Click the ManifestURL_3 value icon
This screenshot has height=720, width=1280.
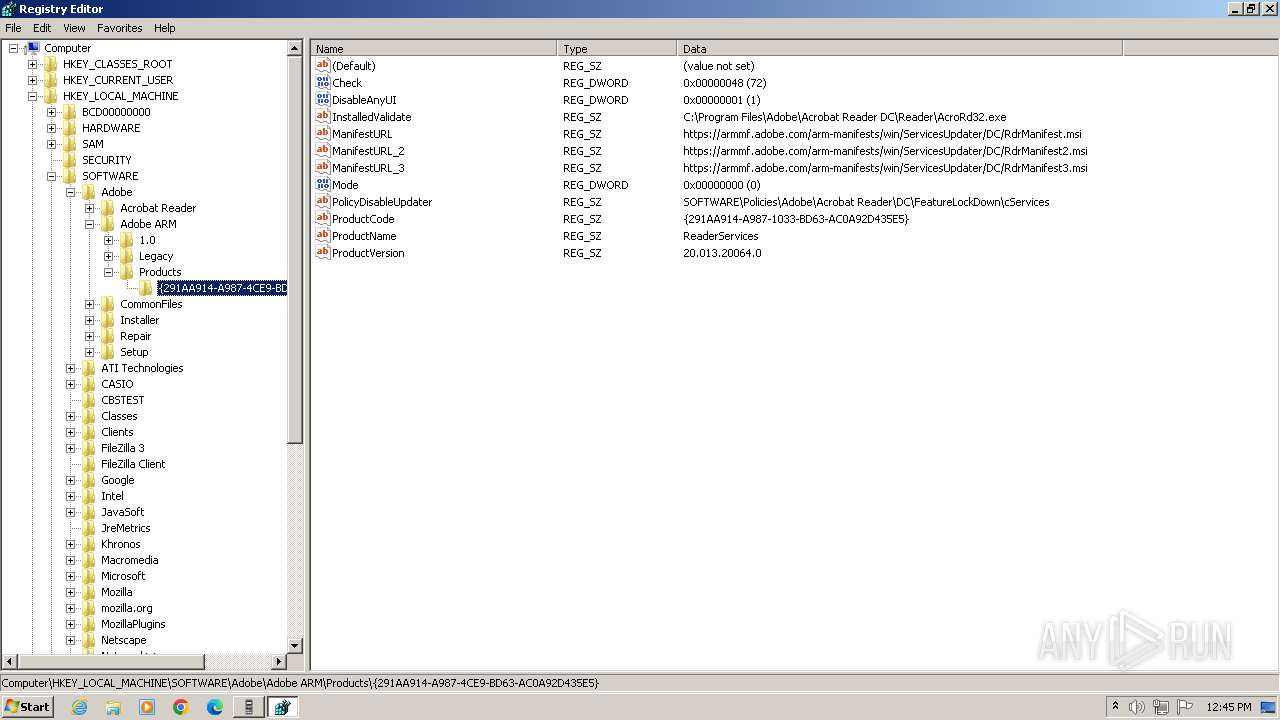[x=322, y=167]
